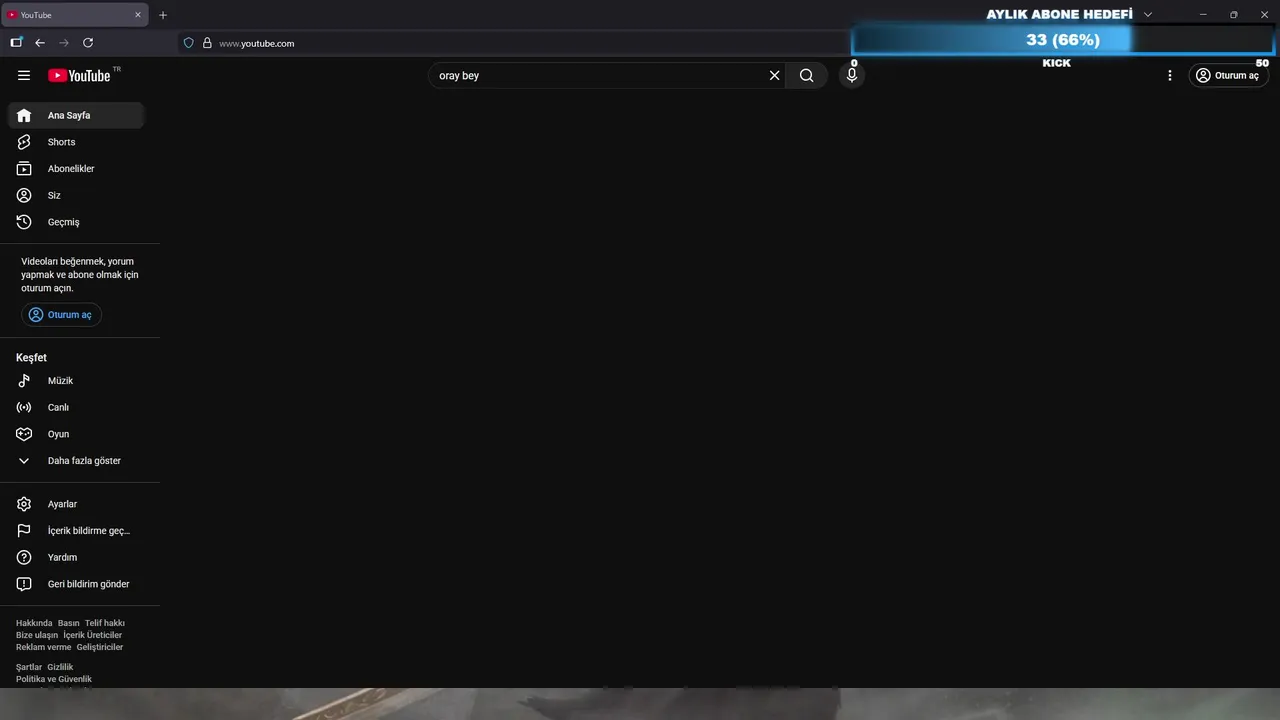
Task: Select the YouTube browser tab
Action: 75,15
